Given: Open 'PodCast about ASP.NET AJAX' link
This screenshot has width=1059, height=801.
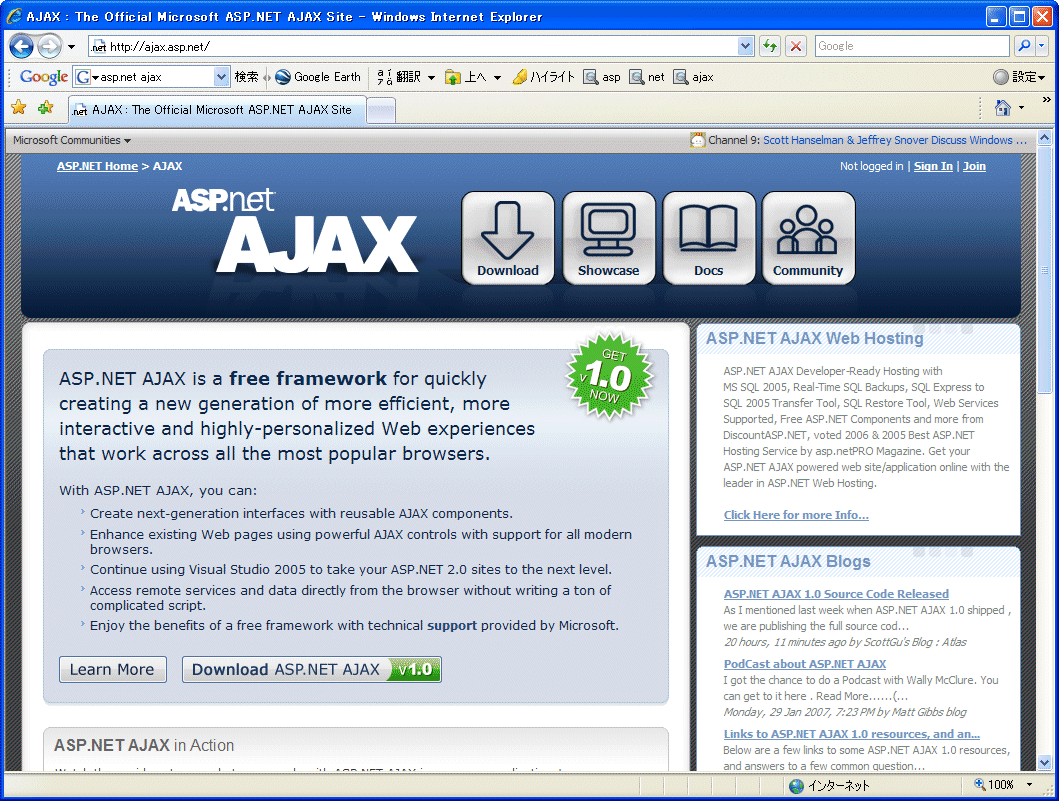Looking at the screenshot, I should tap(805, 664).
